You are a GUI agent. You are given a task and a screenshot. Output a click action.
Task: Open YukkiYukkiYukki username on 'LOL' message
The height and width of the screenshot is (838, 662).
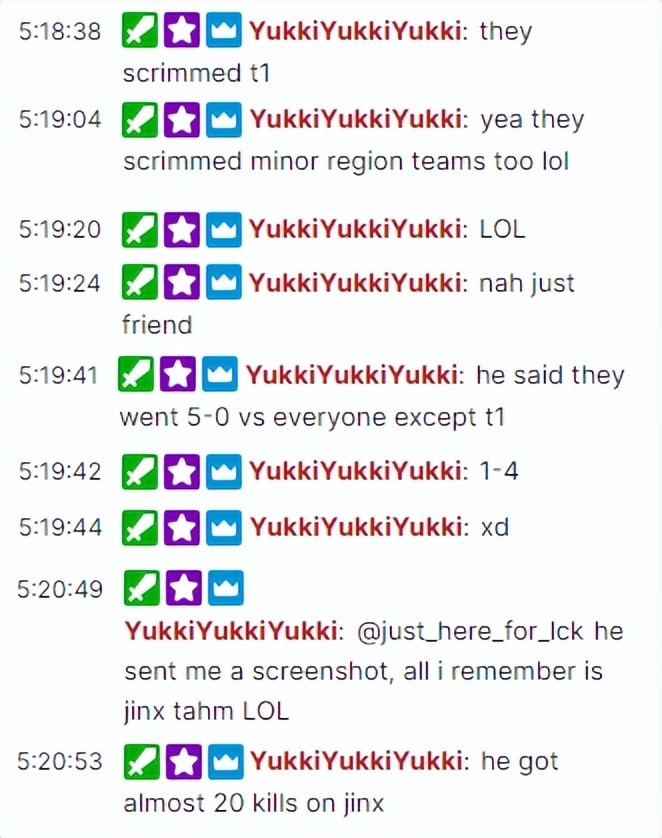pyautogui.click(x=356, y=229)
